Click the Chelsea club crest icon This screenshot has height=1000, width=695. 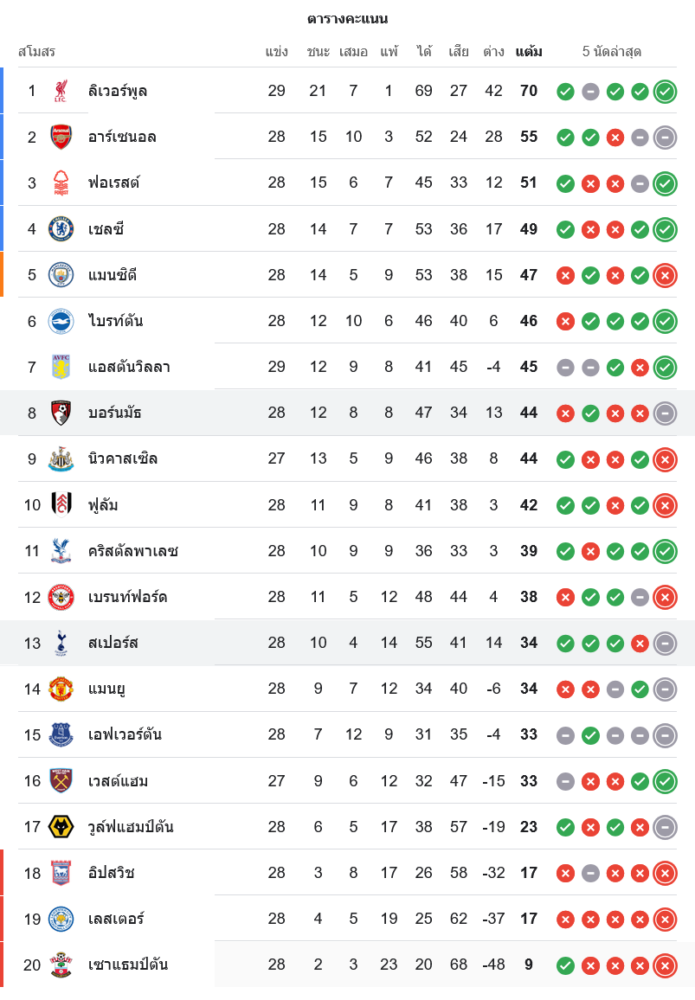(x=62, y=229)
